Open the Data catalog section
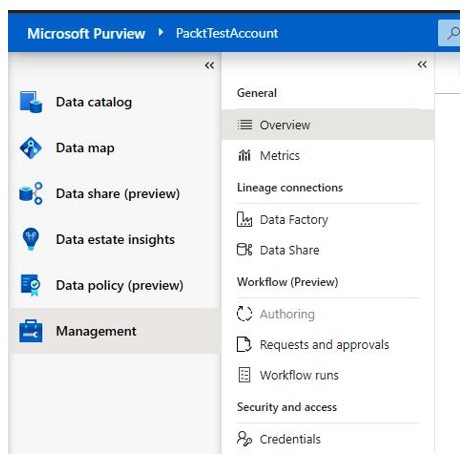The width and height of the screenshot is (470, 466). point(114,102)
